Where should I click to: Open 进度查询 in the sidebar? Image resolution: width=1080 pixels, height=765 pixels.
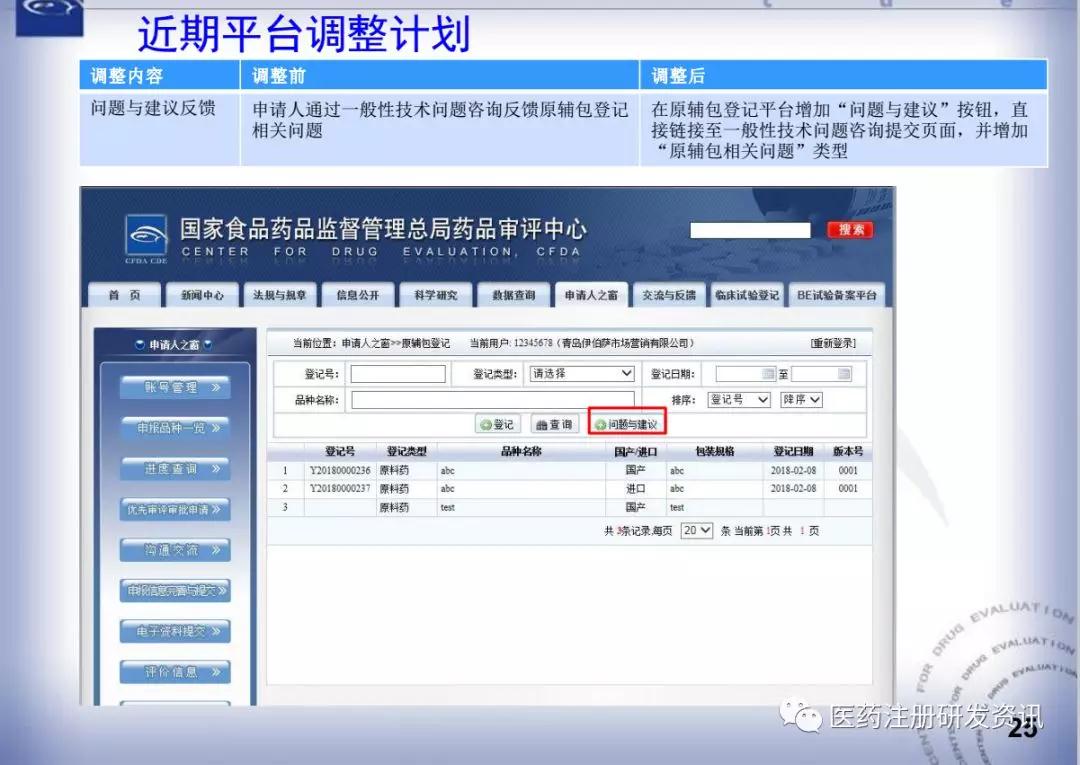175,468
